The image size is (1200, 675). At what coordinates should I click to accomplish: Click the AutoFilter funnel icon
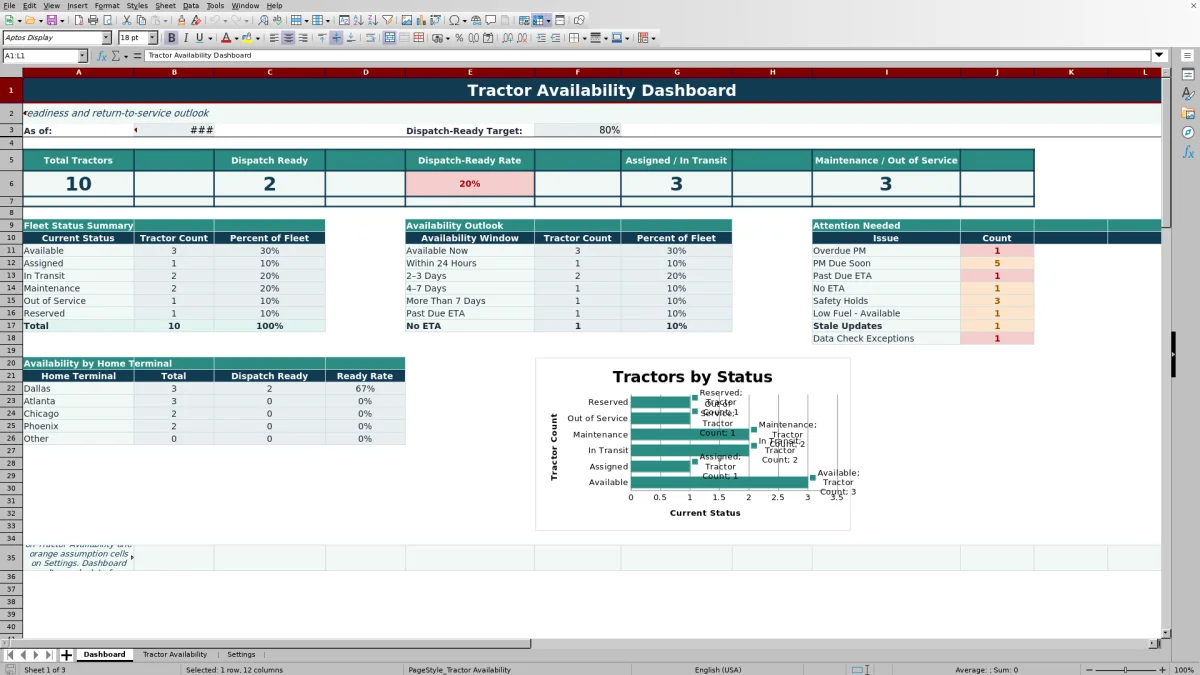[x=387, y=20]
